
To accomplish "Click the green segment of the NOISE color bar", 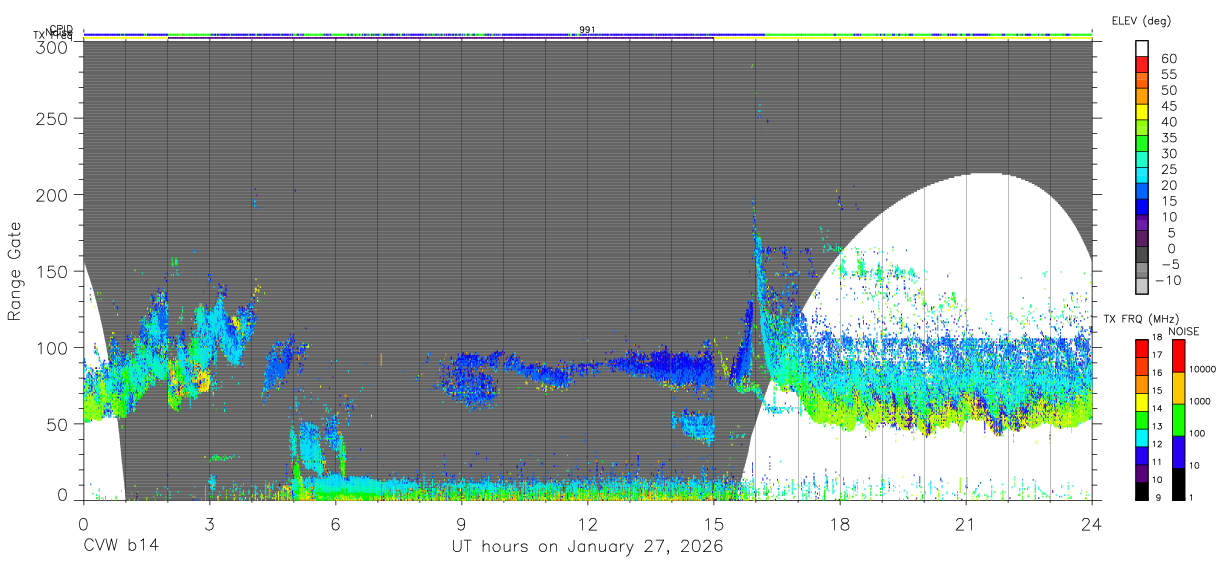I will point(1177,418).
